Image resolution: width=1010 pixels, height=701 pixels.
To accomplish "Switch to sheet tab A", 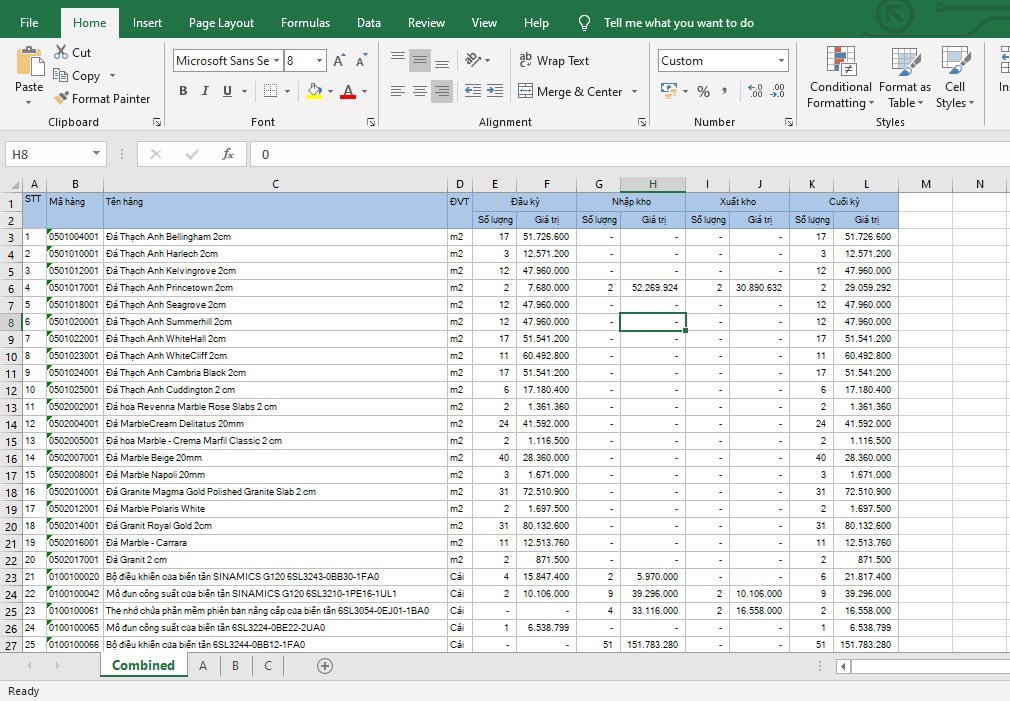I will [x=203, y=666].
